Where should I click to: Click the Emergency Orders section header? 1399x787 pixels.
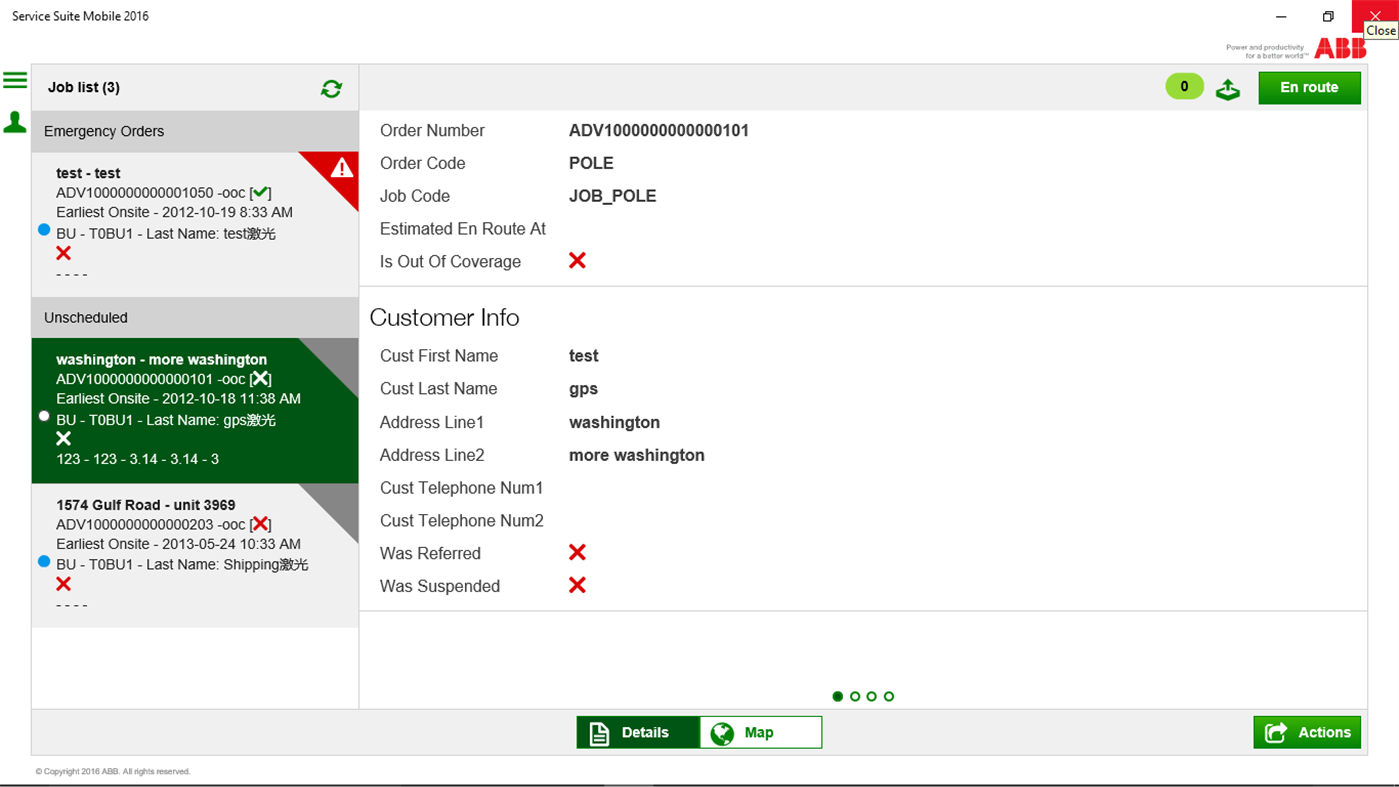195,131
